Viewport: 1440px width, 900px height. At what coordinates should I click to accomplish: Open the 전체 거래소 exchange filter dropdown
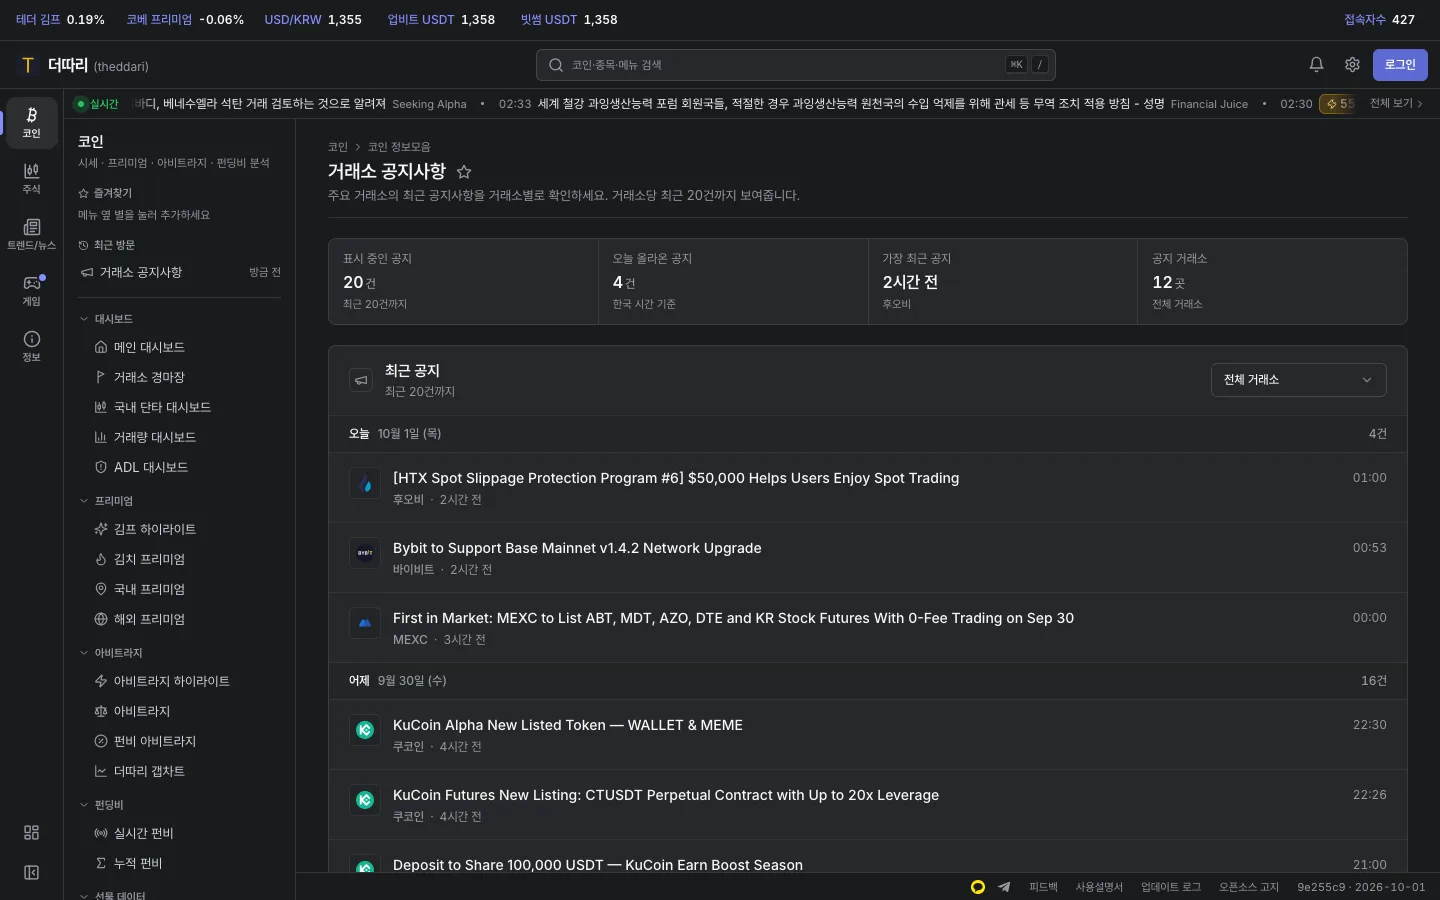1298,380
